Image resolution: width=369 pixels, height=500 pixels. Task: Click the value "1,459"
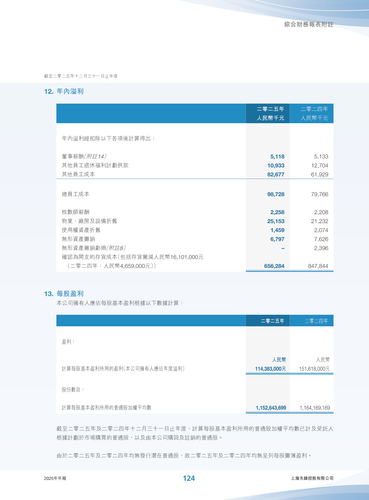pos(277,230)
